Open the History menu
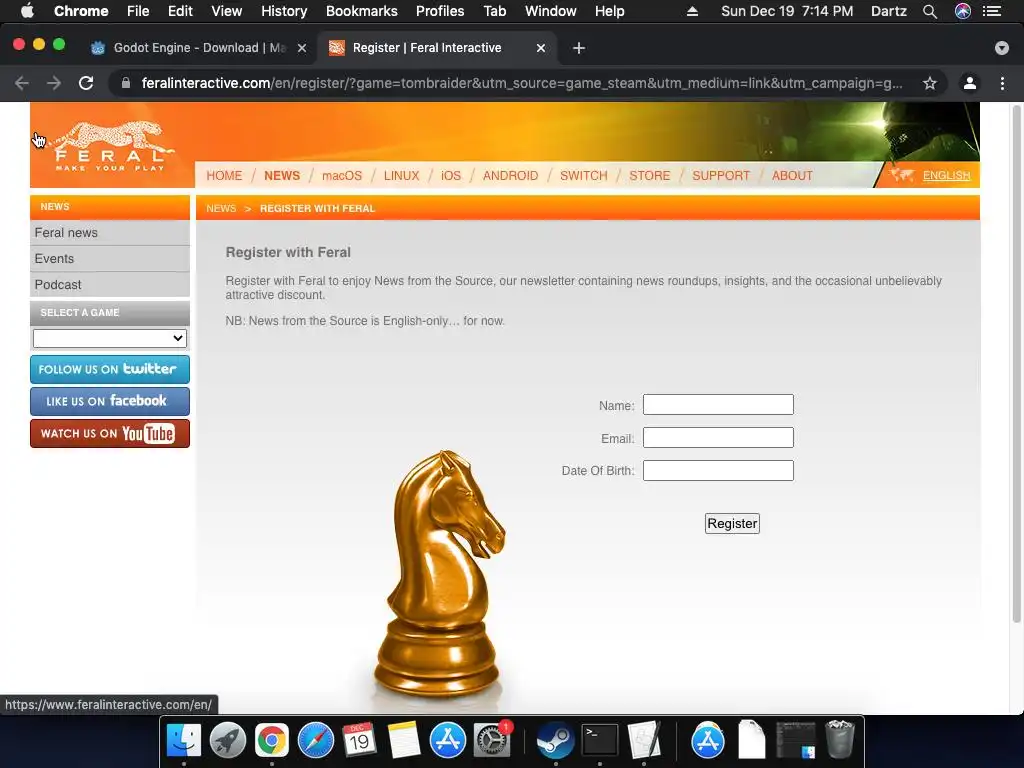Screen dimensions: 1024x768 click(284, 11)
